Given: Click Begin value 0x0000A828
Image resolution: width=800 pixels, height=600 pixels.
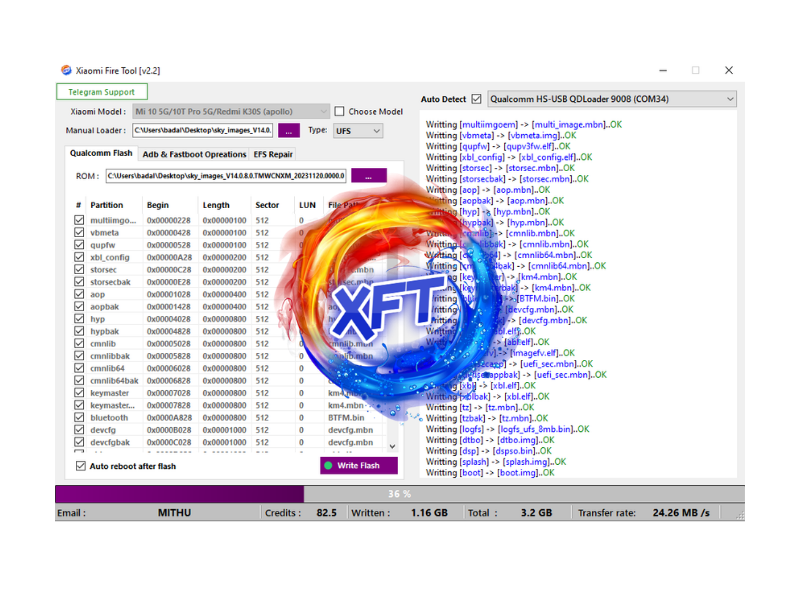Looking at the screenshot, I should coord(169,417).
